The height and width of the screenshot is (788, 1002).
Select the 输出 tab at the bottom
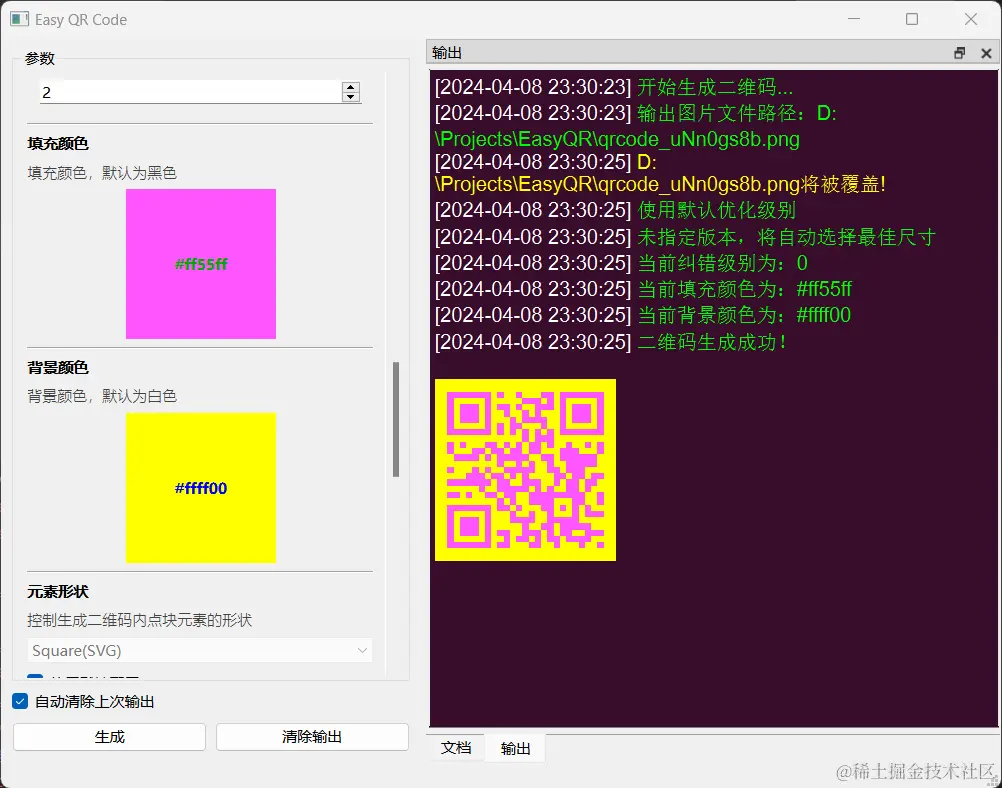click(515, 748)
